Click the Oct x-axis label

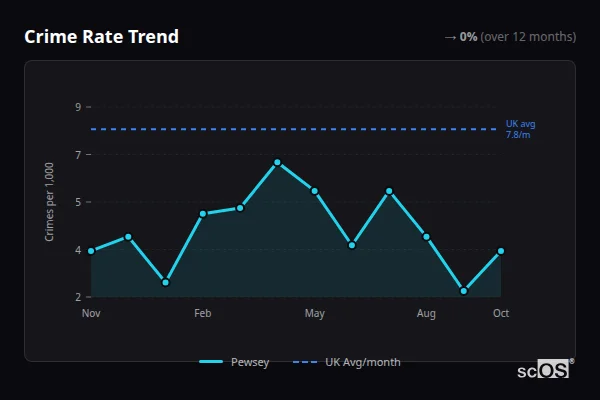[501, 313]
